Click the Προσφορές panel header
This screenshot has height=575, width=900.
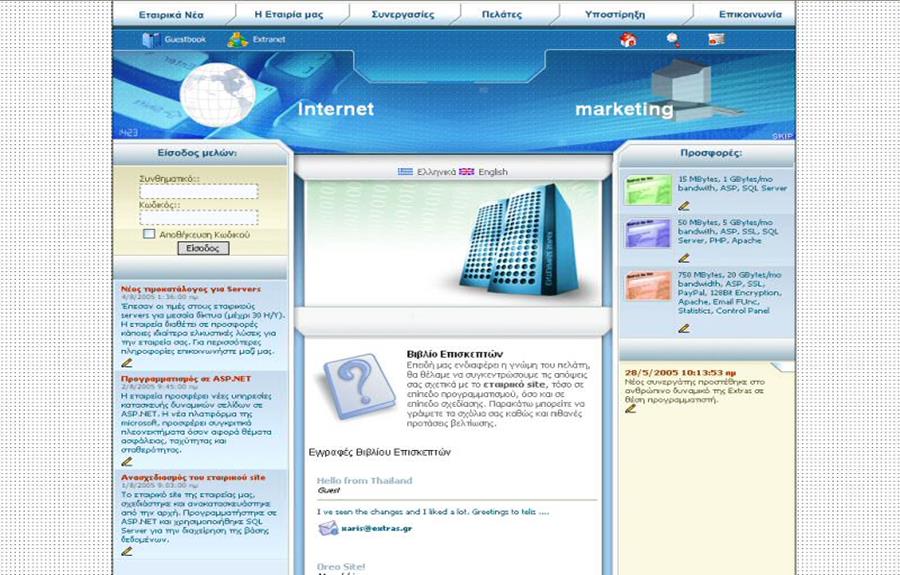click(x=711, y=153)
